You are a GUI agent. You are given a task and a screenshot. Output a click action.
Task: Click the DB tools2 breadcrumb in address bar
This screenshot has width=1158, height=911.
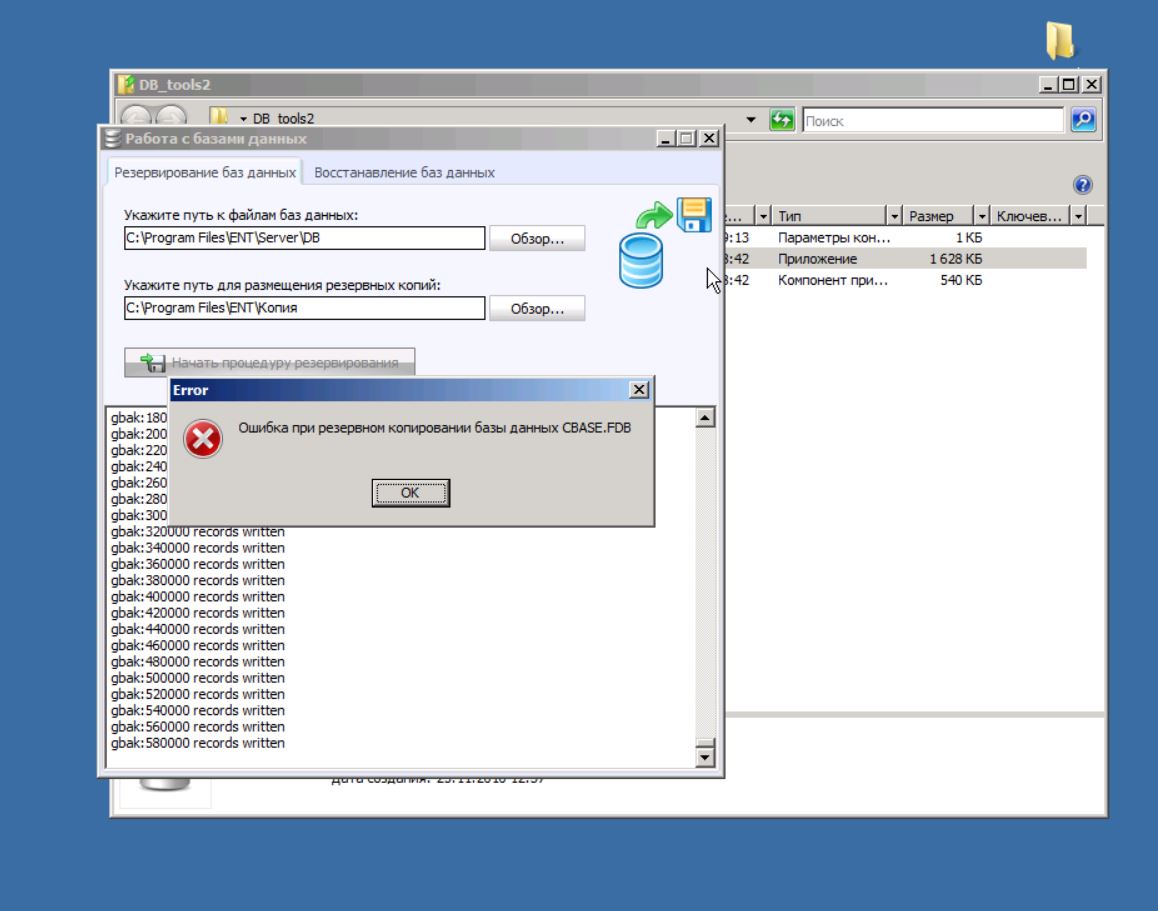pos(284,118)
